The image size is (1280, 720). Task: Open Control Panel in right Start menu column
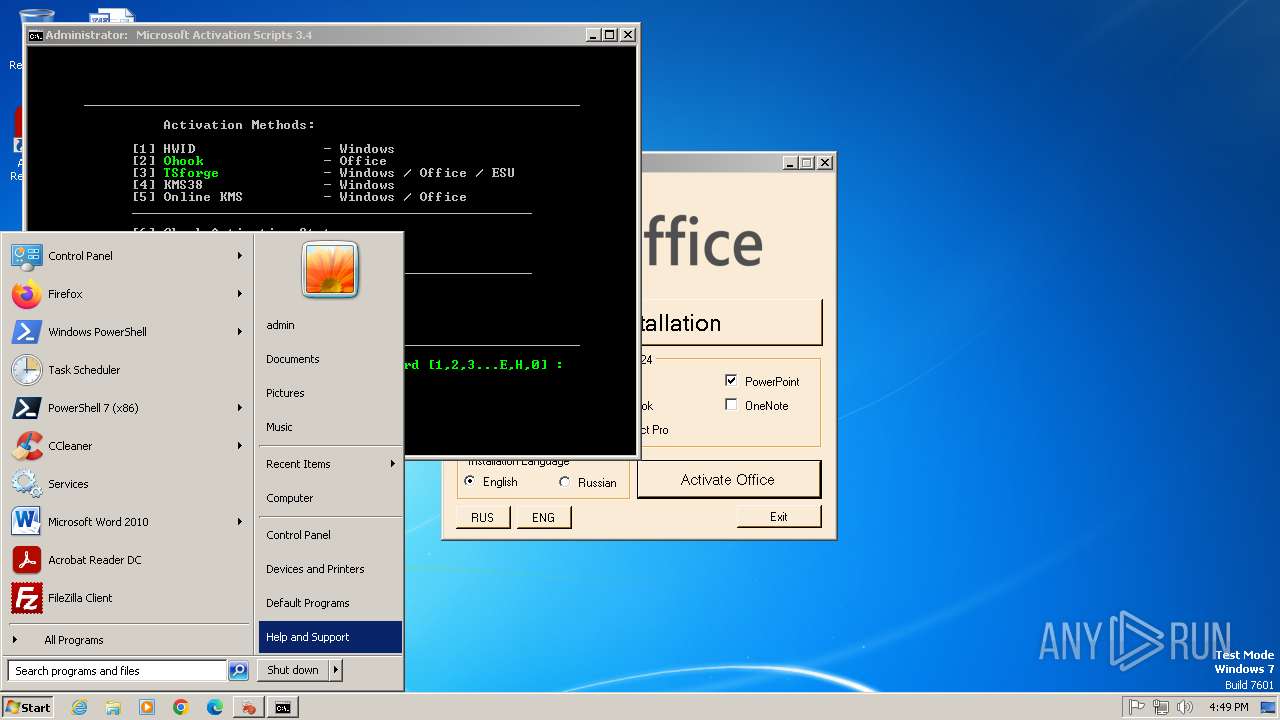point(330,535)
